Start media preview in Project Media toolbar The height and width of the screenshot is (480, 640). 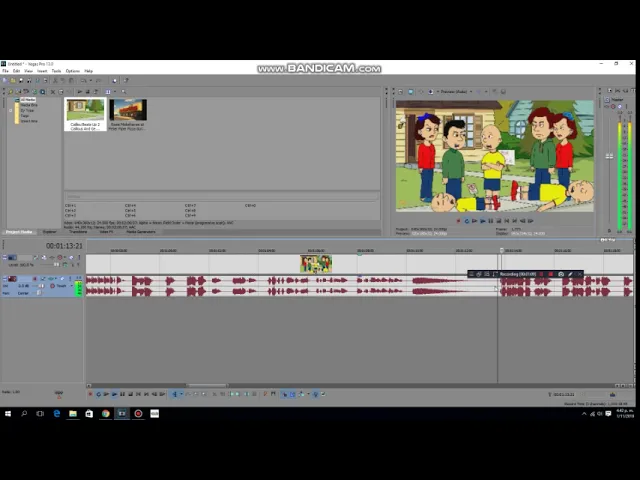point(80,92)
